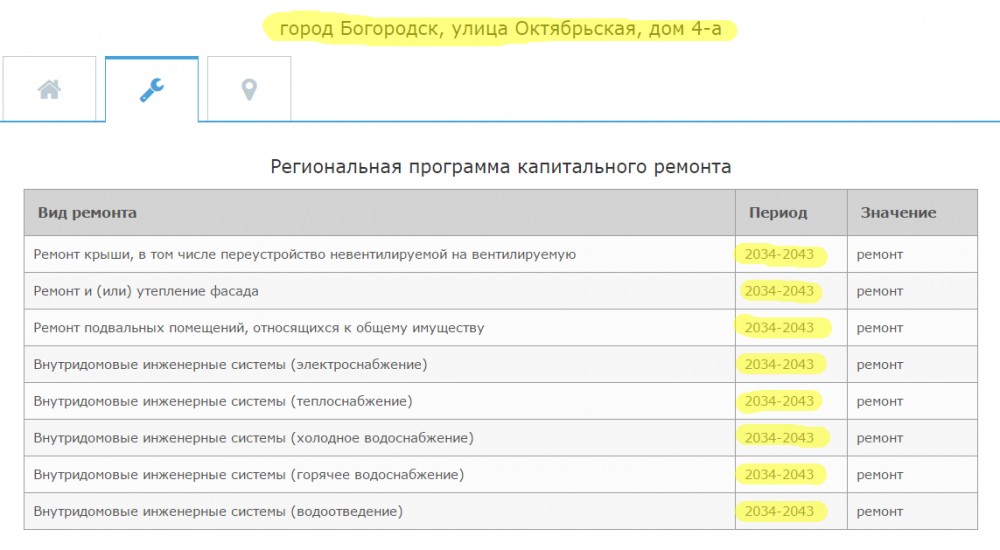The width and height of the screenshot is (1000, 550).
Task: Click the теплоснабжение engineering systems row
Action: 222,401
